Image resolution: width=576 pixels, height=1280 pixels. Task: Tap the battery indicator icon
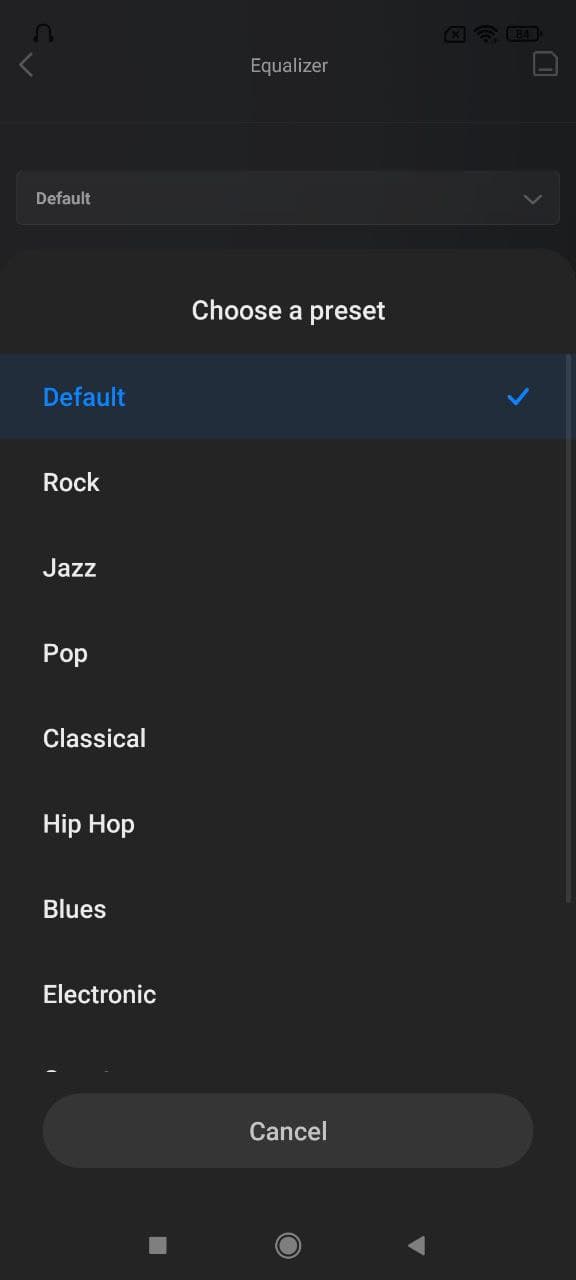point(523,34)
